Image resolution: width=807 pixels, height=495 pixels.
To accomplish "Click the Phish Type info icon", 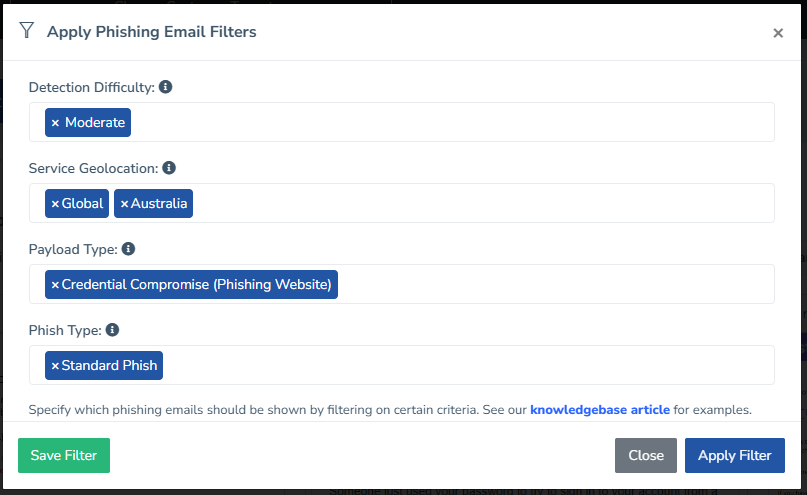I will 113,329.
